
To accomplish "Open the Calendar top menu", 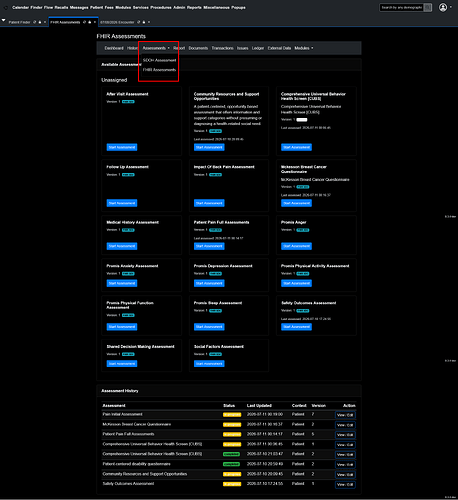I will coord(20,7).
